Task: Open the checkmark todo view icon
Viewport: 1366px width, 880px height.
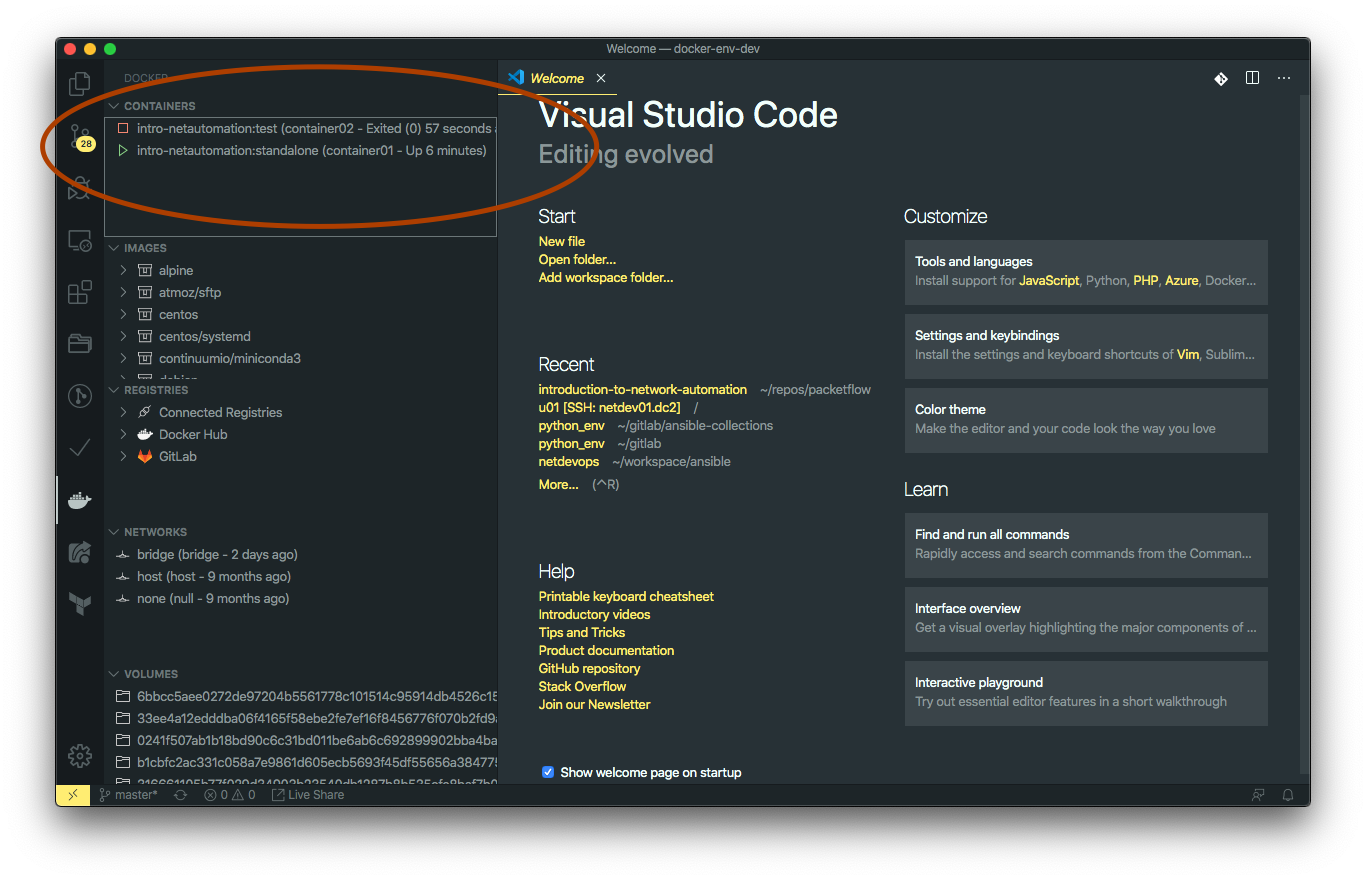Action: (80, 448)
